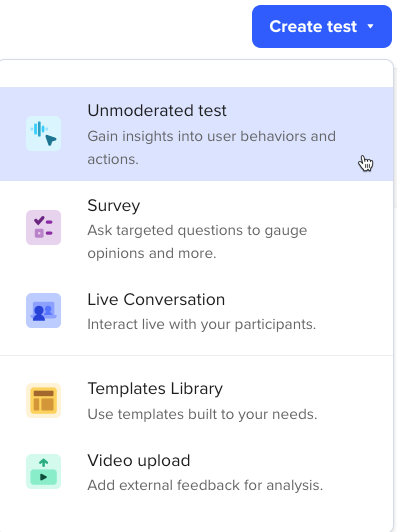
Task: Click 'actions.' line under Unmoderated test
Action: 113,159
